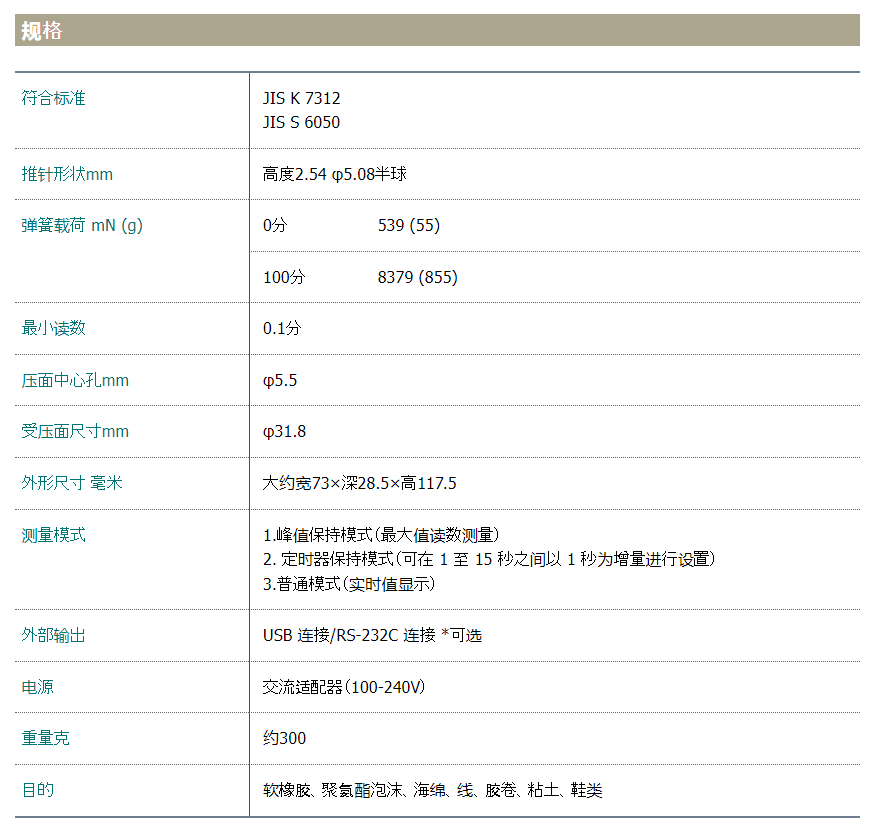Viewport: 888px width, 839px height.
Task: Click the 8379 (855) spring load value
Action: click(x=417, y=277)
